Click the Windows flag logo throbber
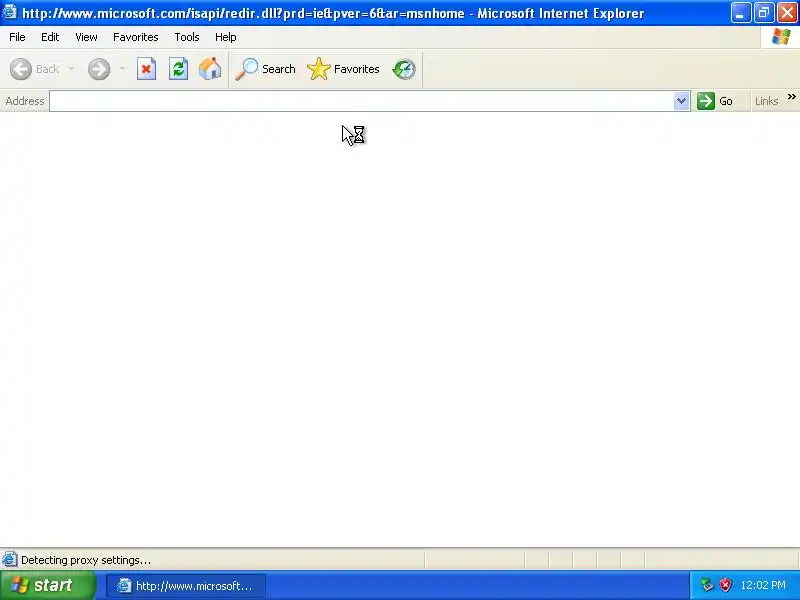This screenshot has width=800, height=600. [x=781, y=37]
